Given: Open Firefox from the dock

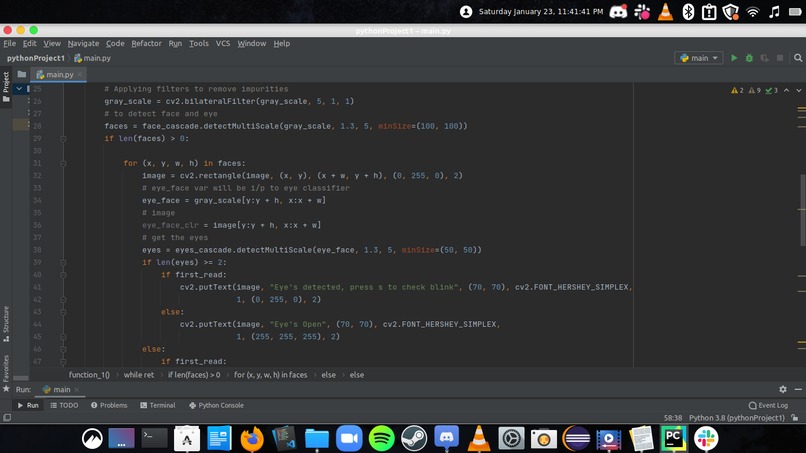Looking at the screenshot, I should click(252, 439).
